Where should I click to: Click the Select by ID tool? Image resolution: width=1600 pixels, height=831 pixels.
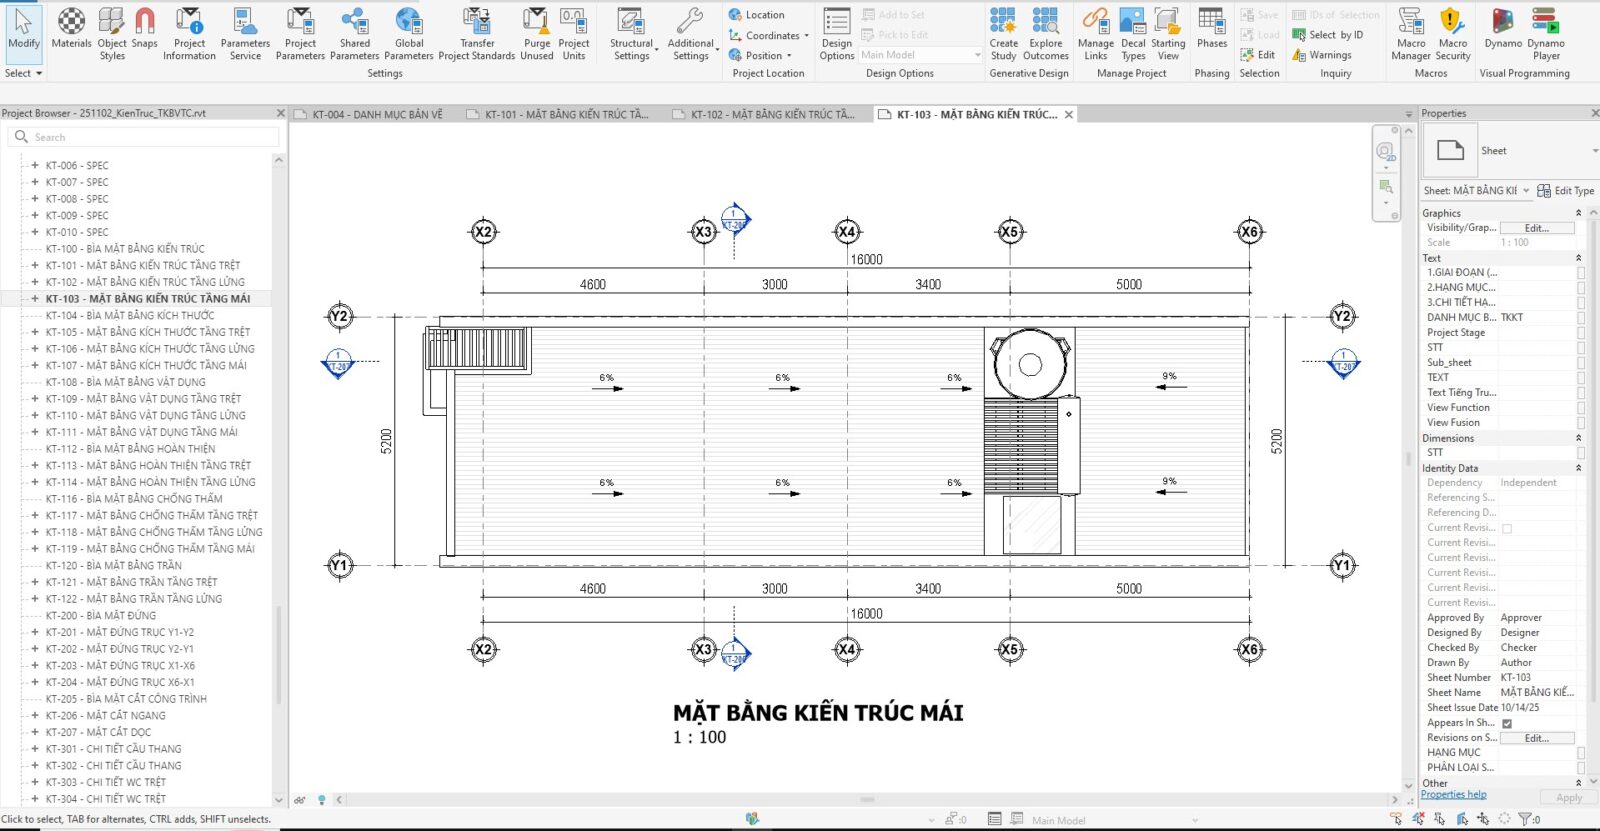(x=1328, y=35)
